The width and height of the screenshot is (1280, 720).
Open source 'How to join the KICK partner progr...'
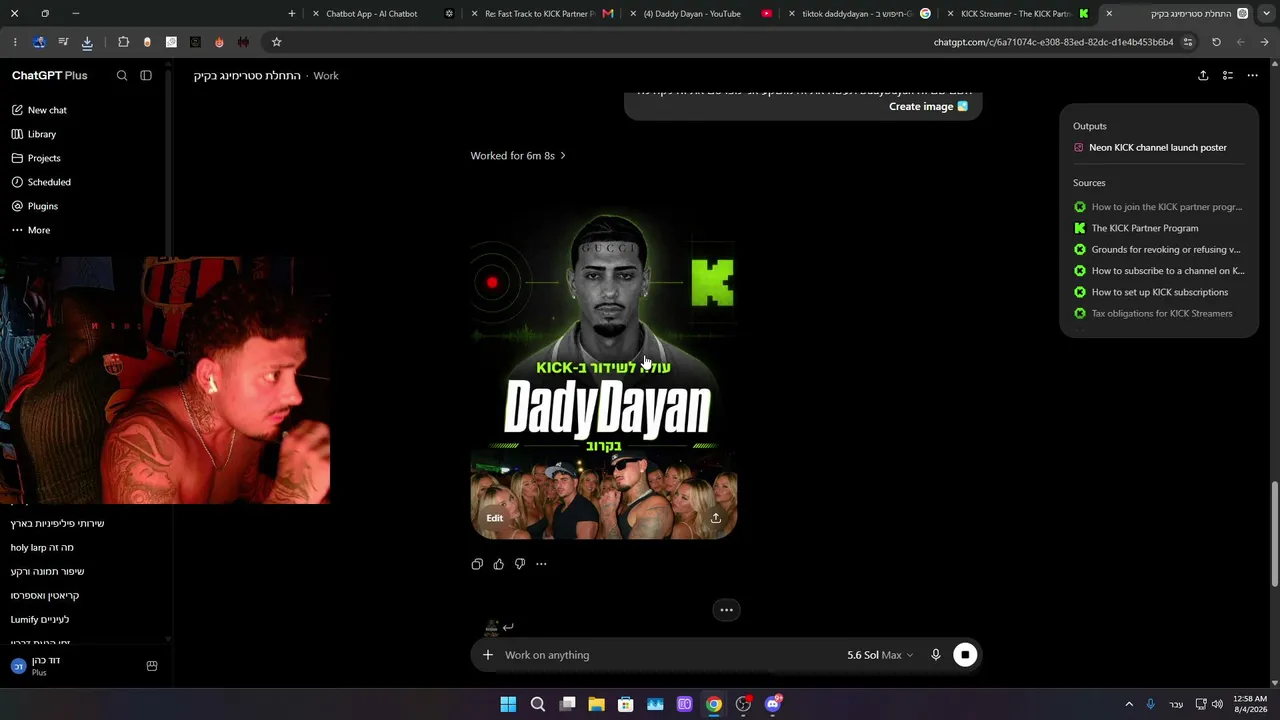(1158, 207)
